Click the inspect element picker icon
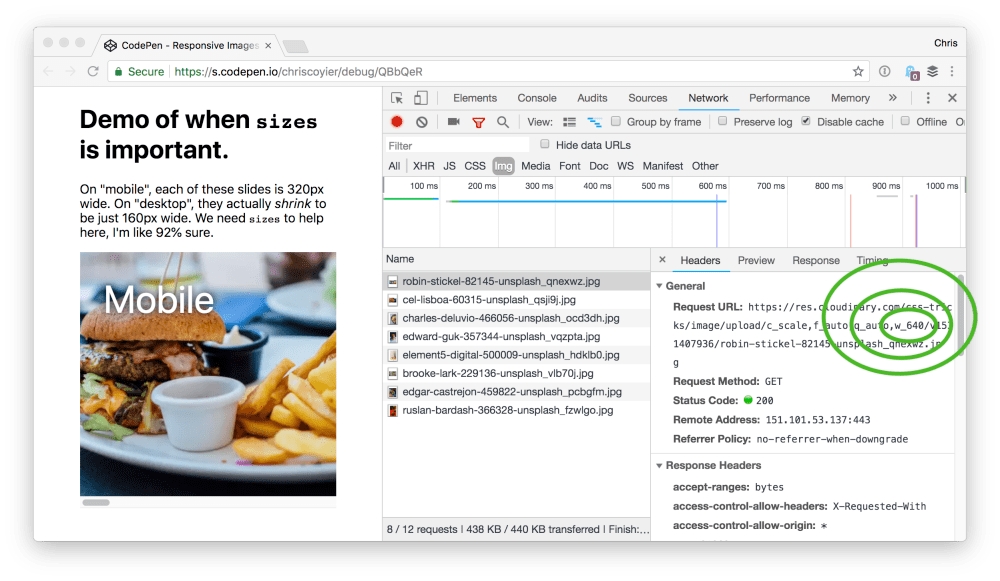1000x581 pixels. (397, 98)
